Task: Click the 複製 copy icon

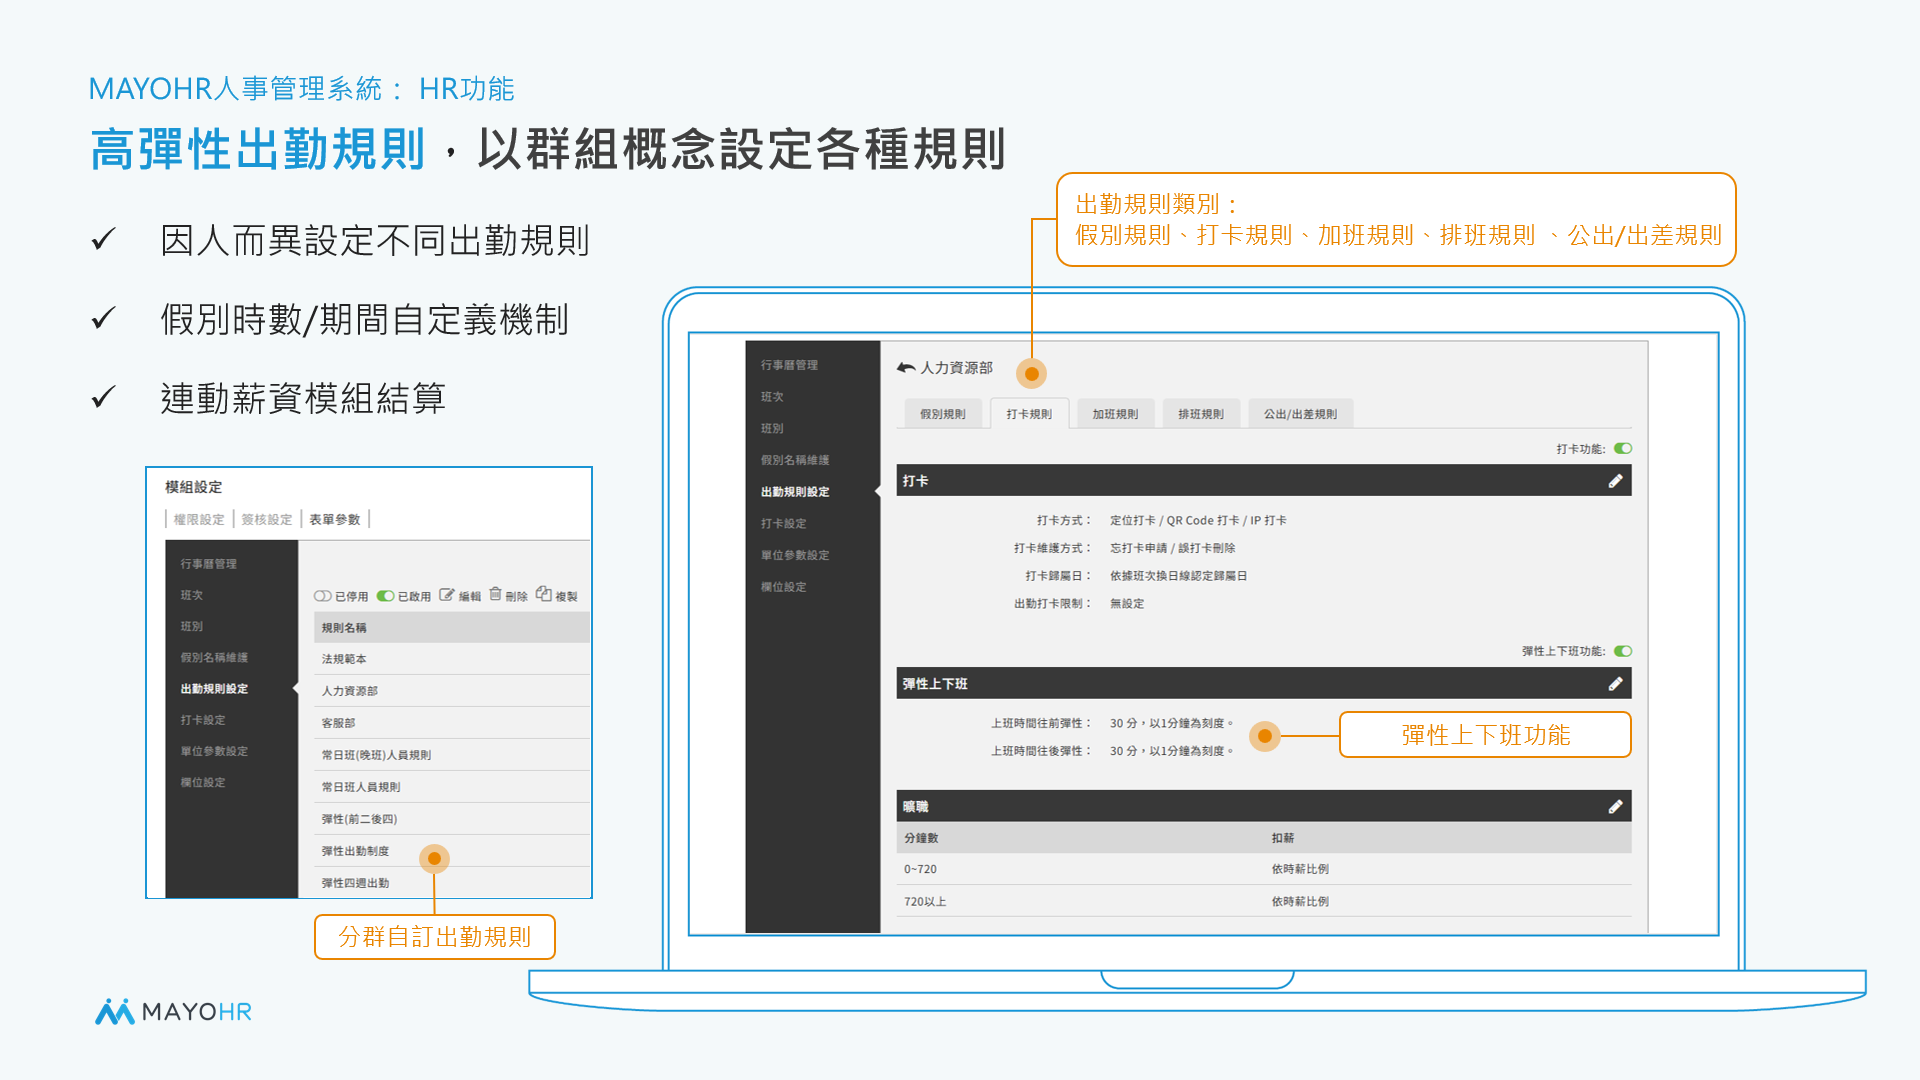Action: [544, 594]
